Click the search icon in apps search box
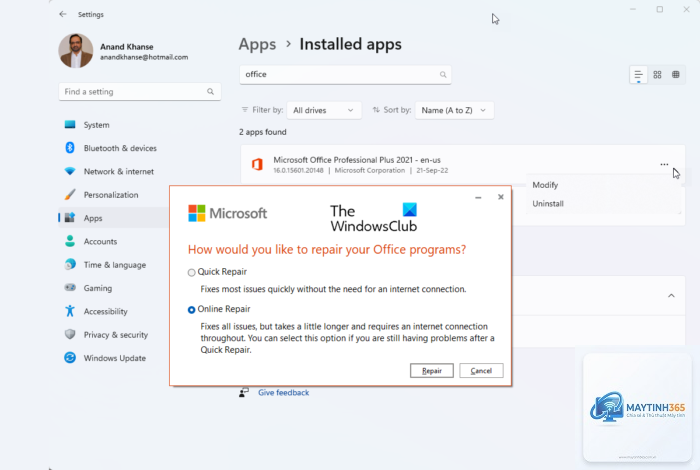The width and height of the screenshot is (700, 470). 443,75
